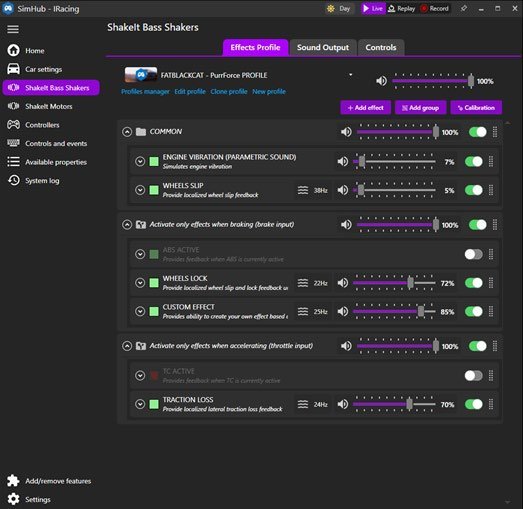The height and width of the screenshot is (509, 523).
Task: Expand Custom Effect settings
Action: click(x=140, y=312)
